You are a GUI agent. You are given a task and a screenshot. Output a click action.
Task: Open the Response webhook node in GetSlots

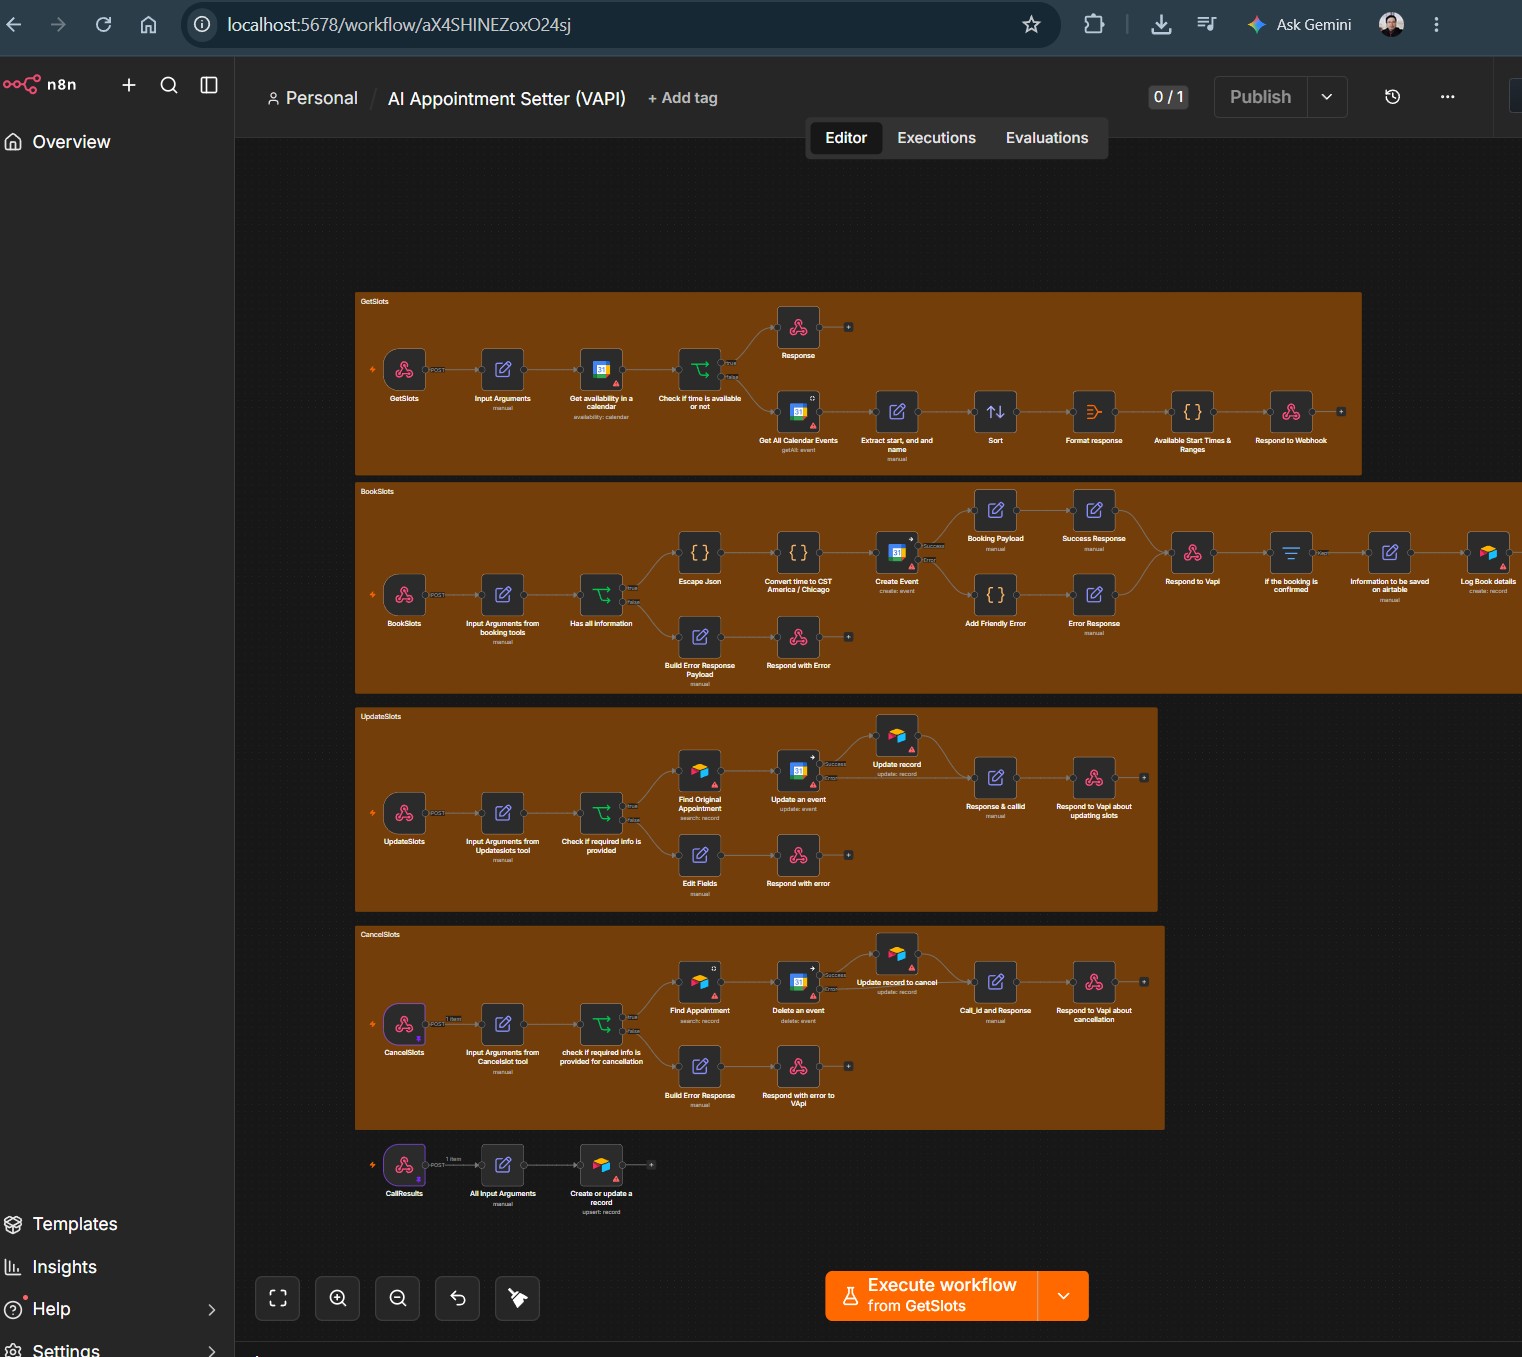798,327
